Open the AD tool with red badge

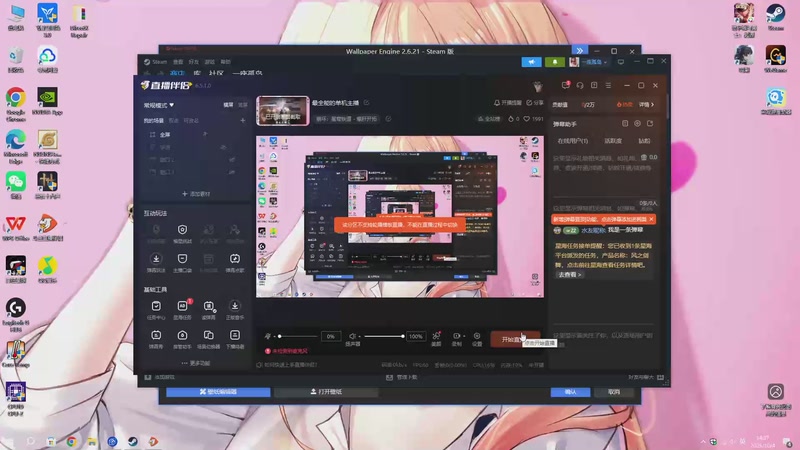pyautogui.click(x=182, y=310)
